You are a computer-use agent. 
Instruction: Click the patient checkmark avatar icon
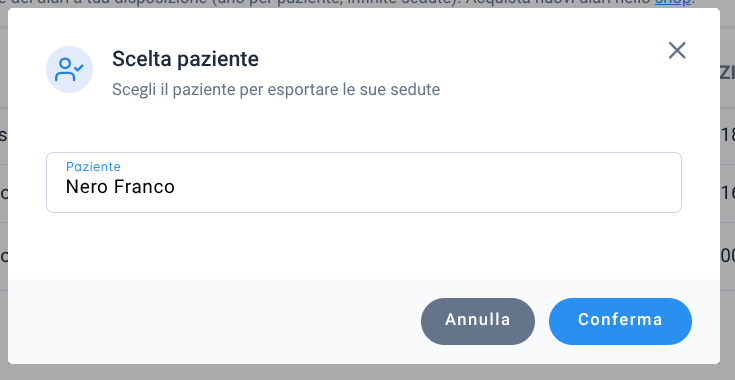(x=69, y=69)
